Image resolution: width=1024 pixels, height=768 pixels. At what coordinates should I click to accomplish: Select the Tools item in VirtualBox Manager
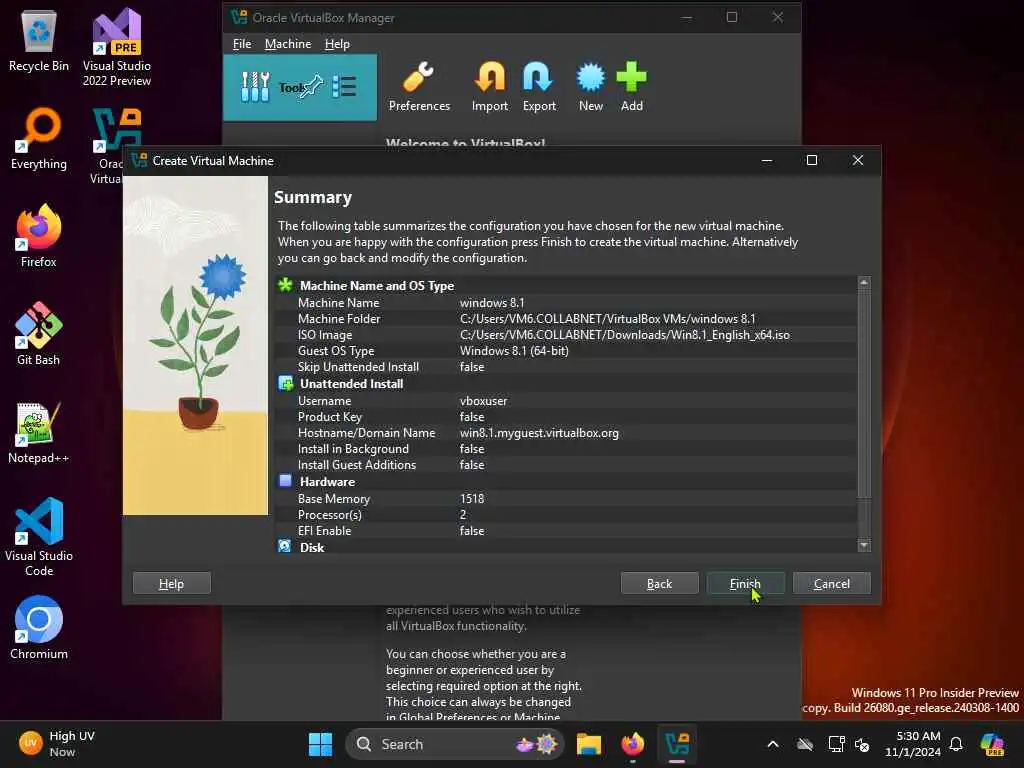tap(300, 87)
